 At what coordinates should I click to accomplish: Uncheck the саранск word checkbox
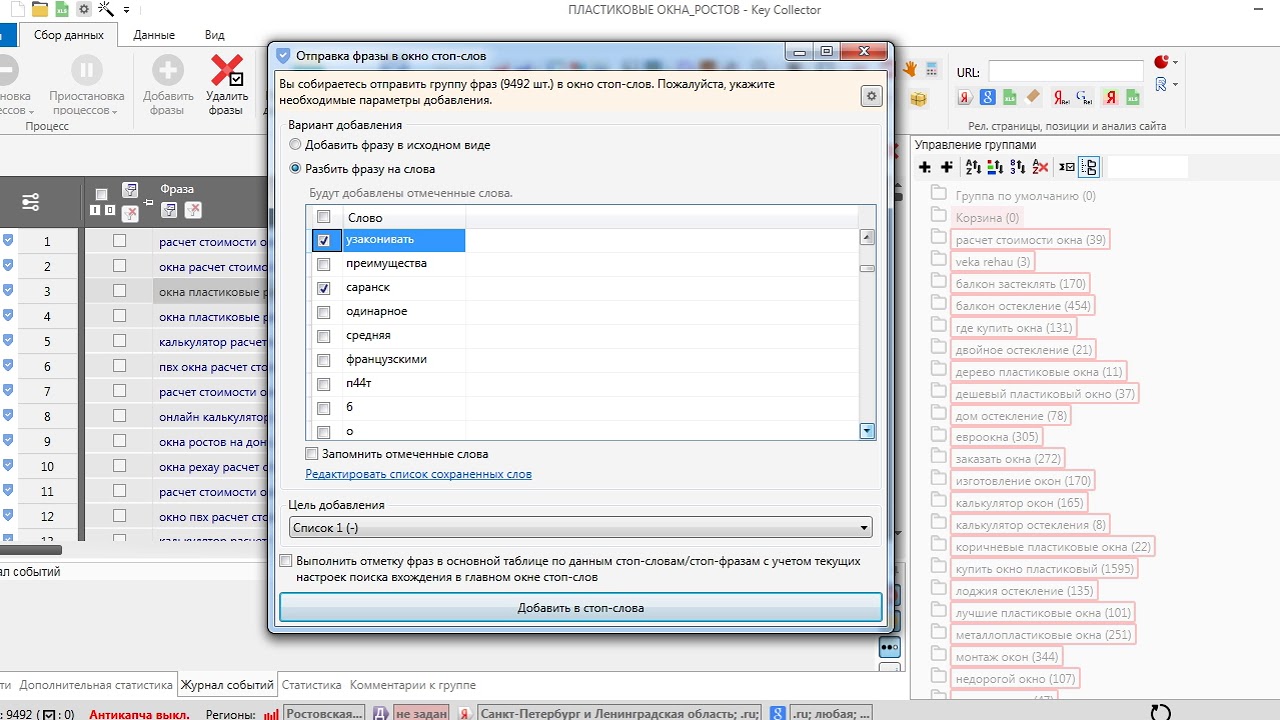point(324,288)
